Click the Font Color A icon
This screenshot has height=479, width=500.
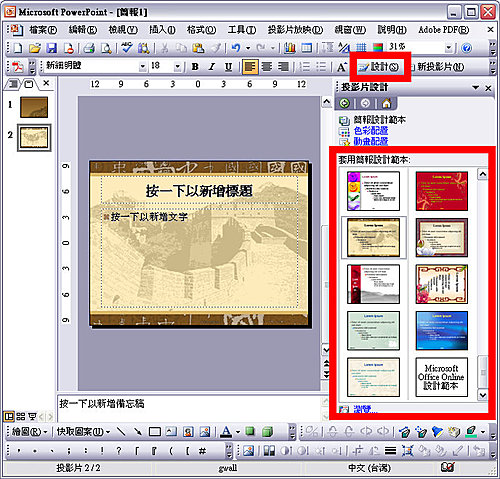pyautogui.click(x=226, y=432)
